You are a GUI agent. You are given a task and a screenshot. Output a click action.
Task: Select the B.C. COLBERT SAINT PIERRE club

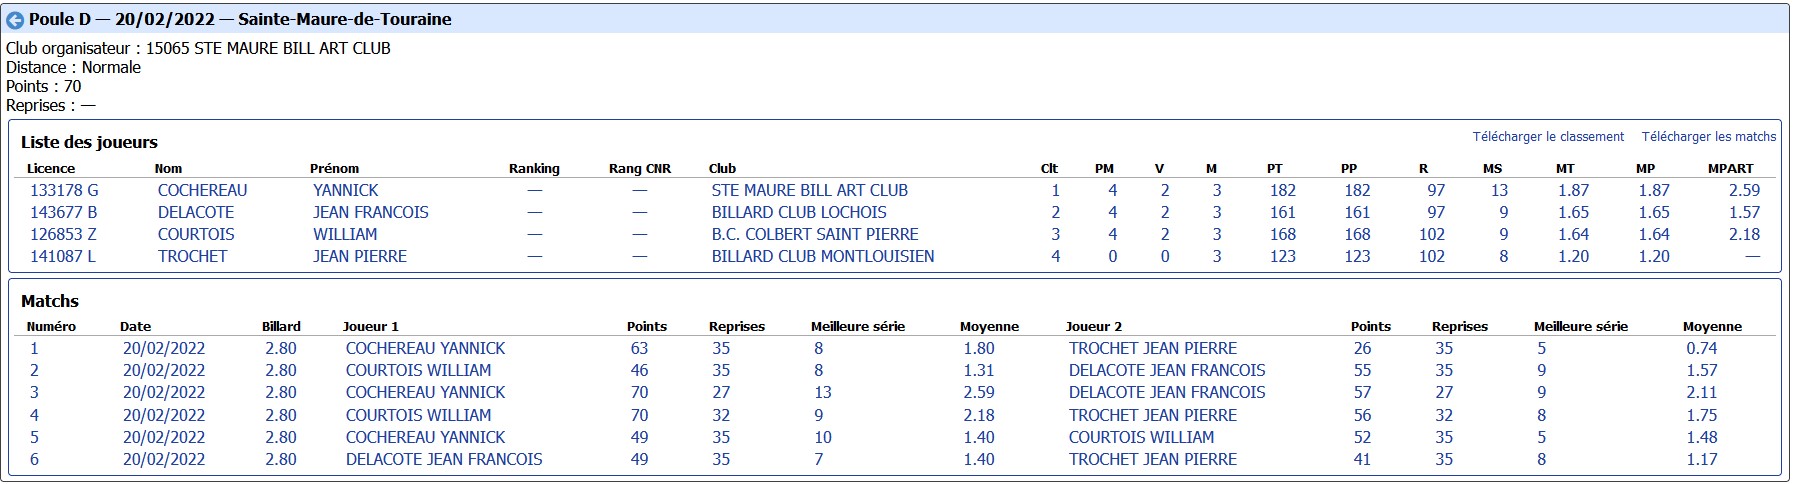[814, 234]
